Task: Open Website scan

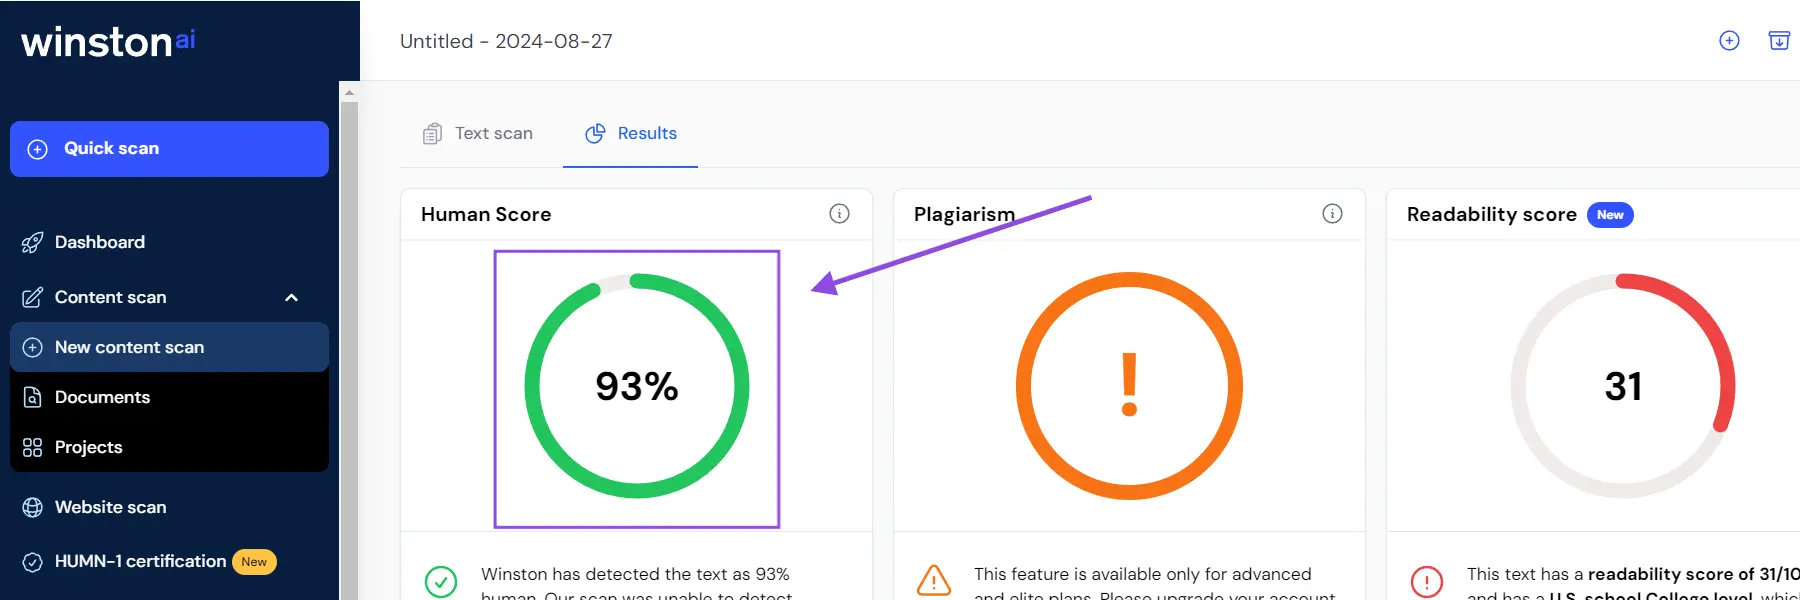Action: coord(110,507)
